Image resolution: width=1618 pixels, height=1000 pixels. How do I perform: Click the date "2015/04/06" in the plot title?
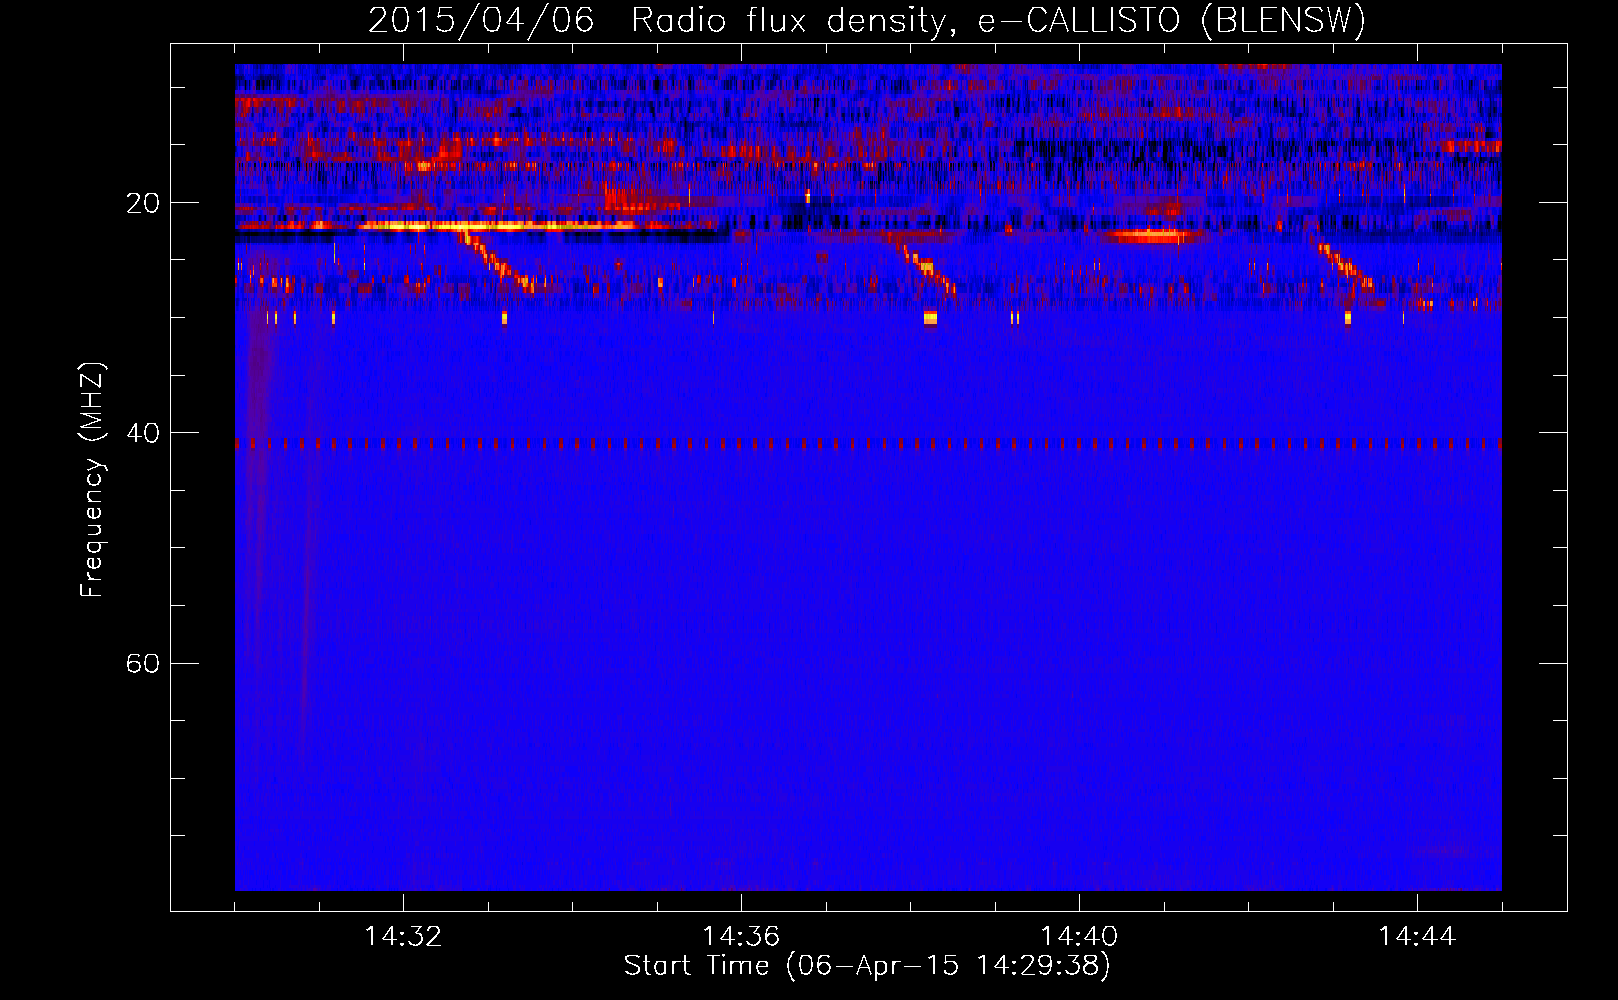click(481, 21)
